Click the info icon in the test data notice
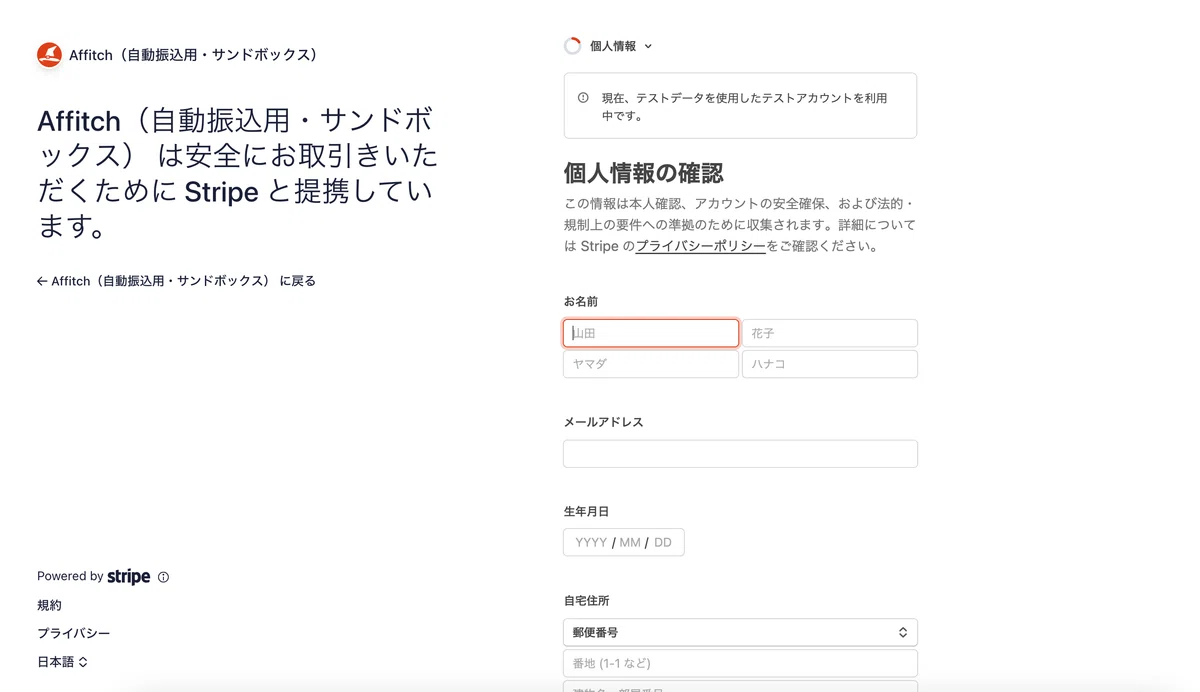The width and height of the screenshot is (1200, 692). 583,98
